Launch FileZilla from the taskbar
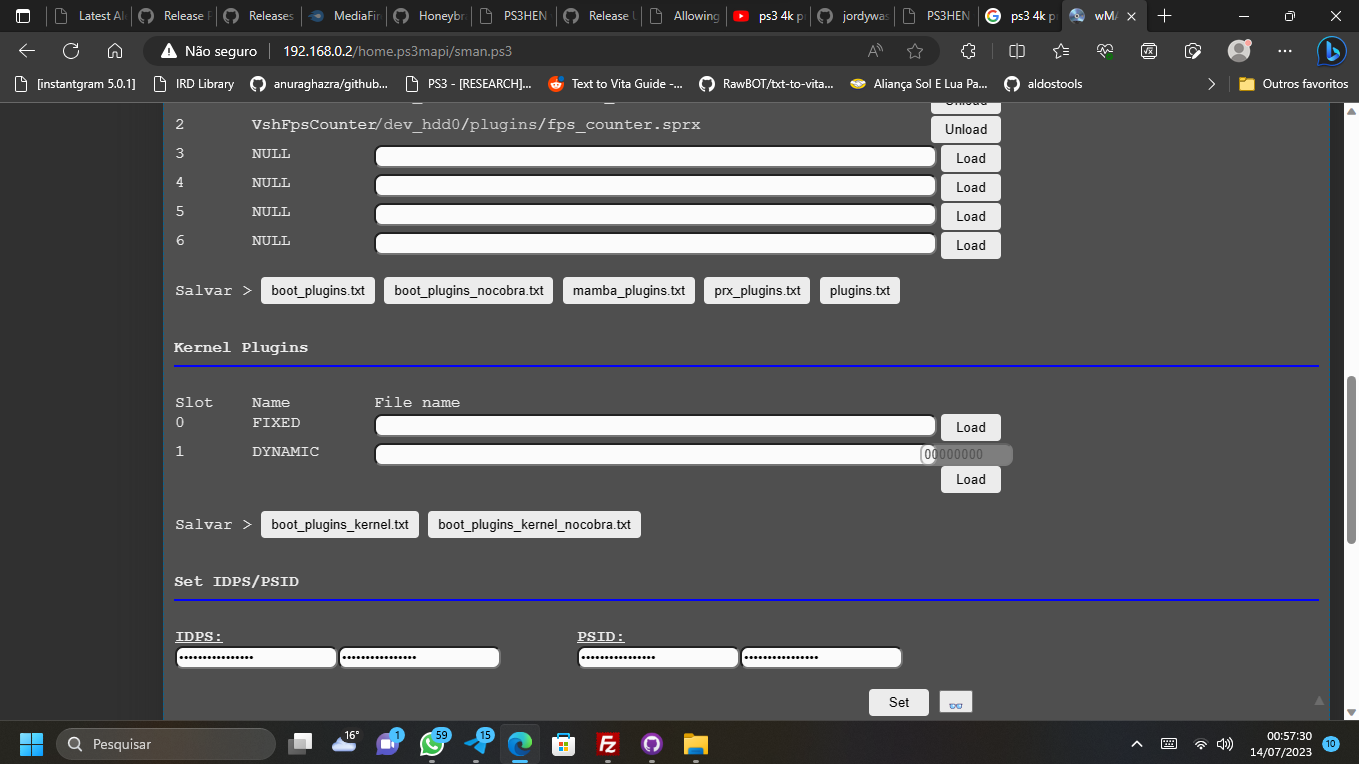Viewport: 1359px width, 764px height. 607,744
